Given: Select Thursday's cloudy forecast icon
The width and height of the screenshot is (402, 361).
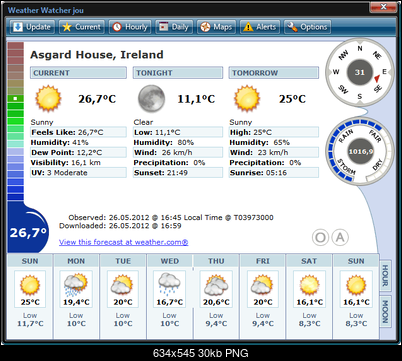Looking at the screenshot, I should coord(216,285).
